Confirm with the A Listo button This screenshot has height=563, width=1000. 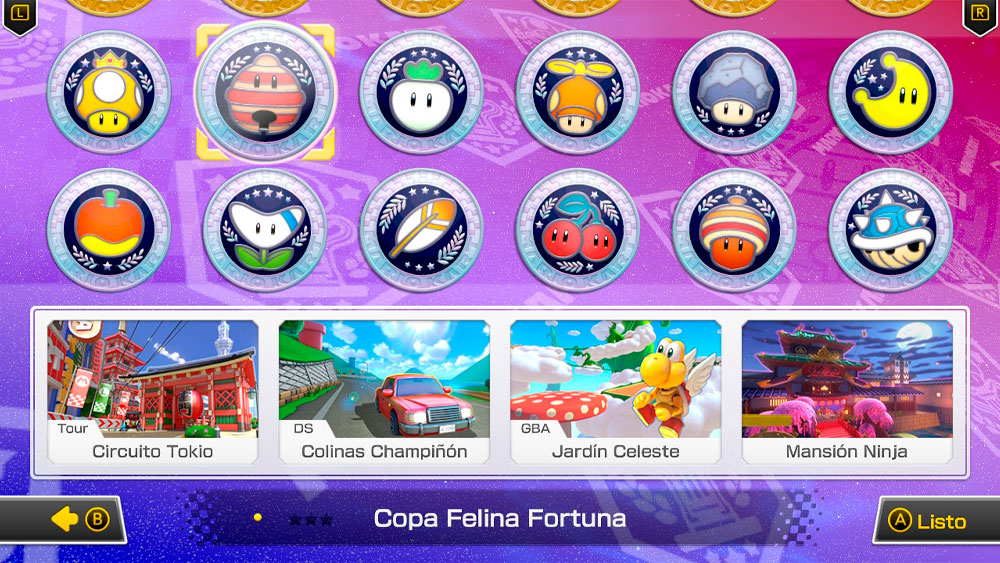click(x=936, y=521)
